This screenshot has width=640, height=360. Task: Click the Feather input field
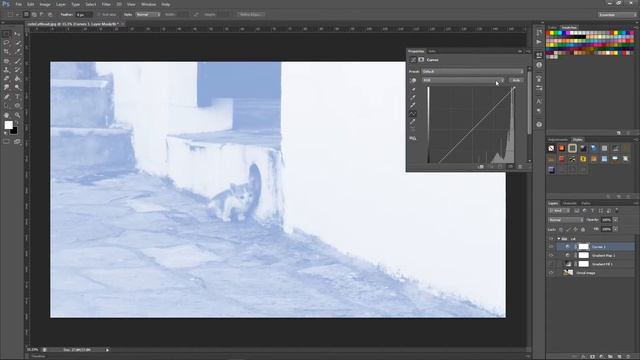[84, 14]
